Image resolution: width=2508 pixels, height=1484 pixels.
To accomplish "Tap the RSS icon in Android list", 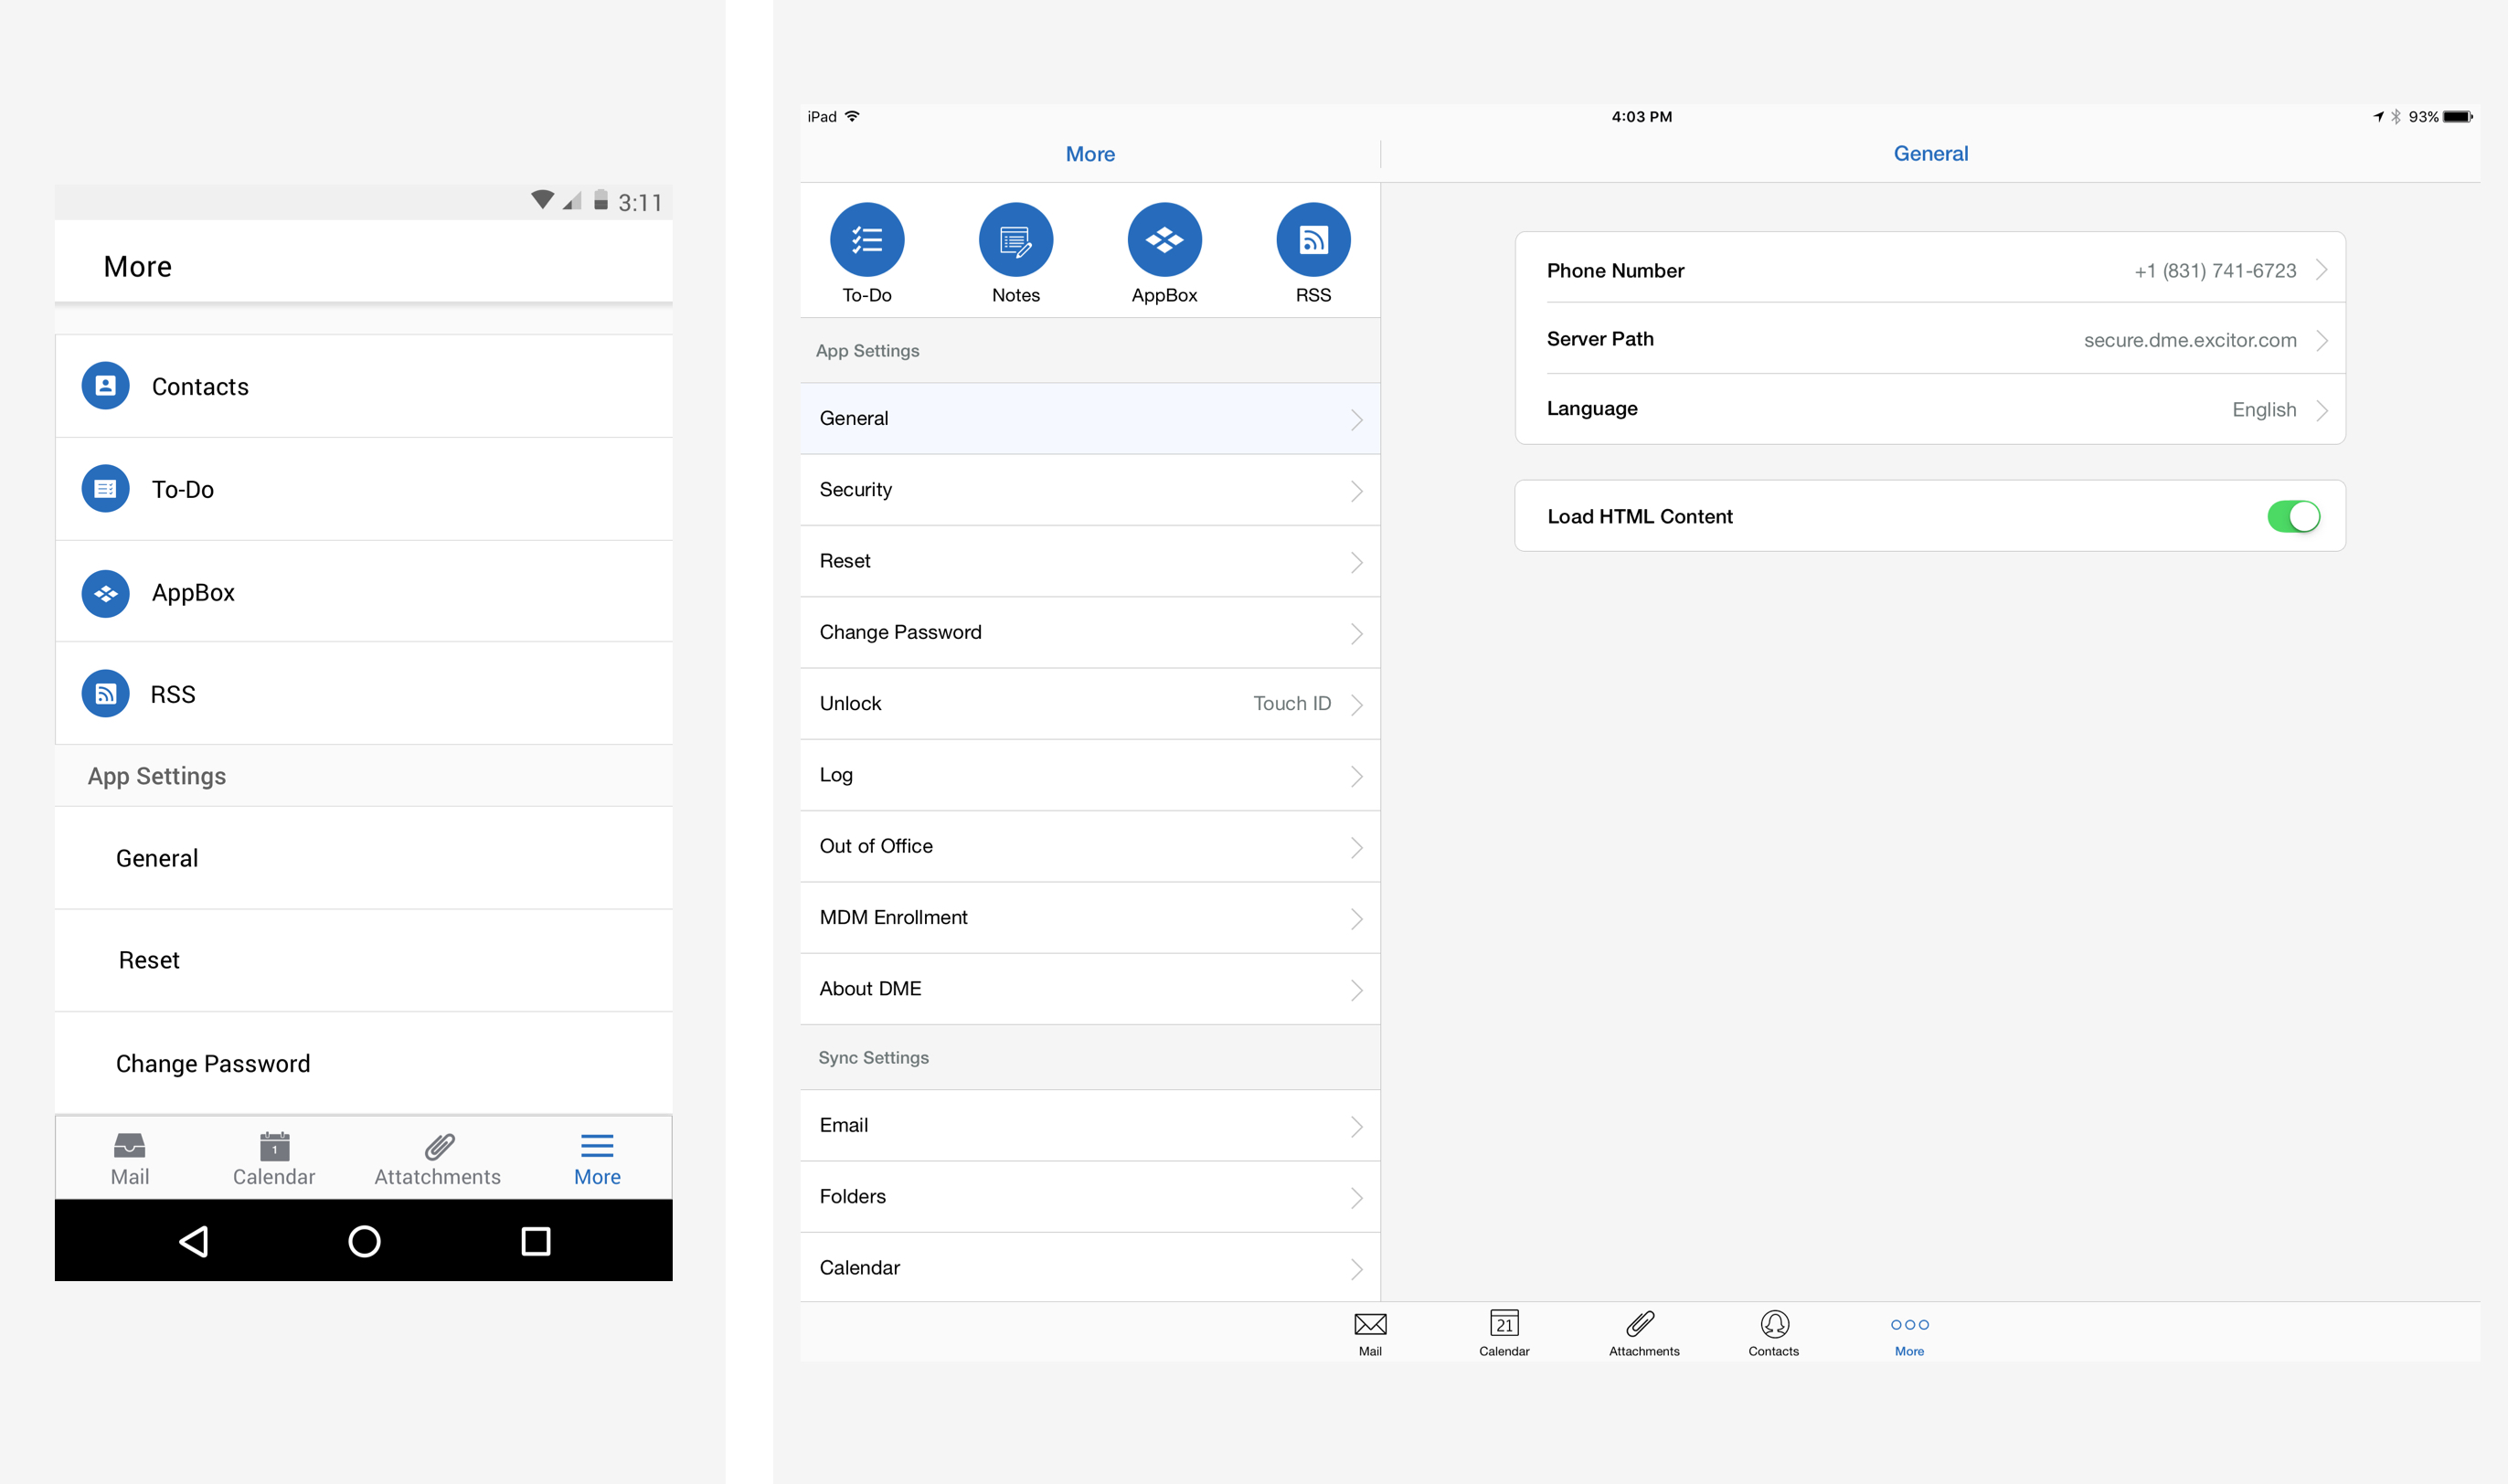I will 105,694.
